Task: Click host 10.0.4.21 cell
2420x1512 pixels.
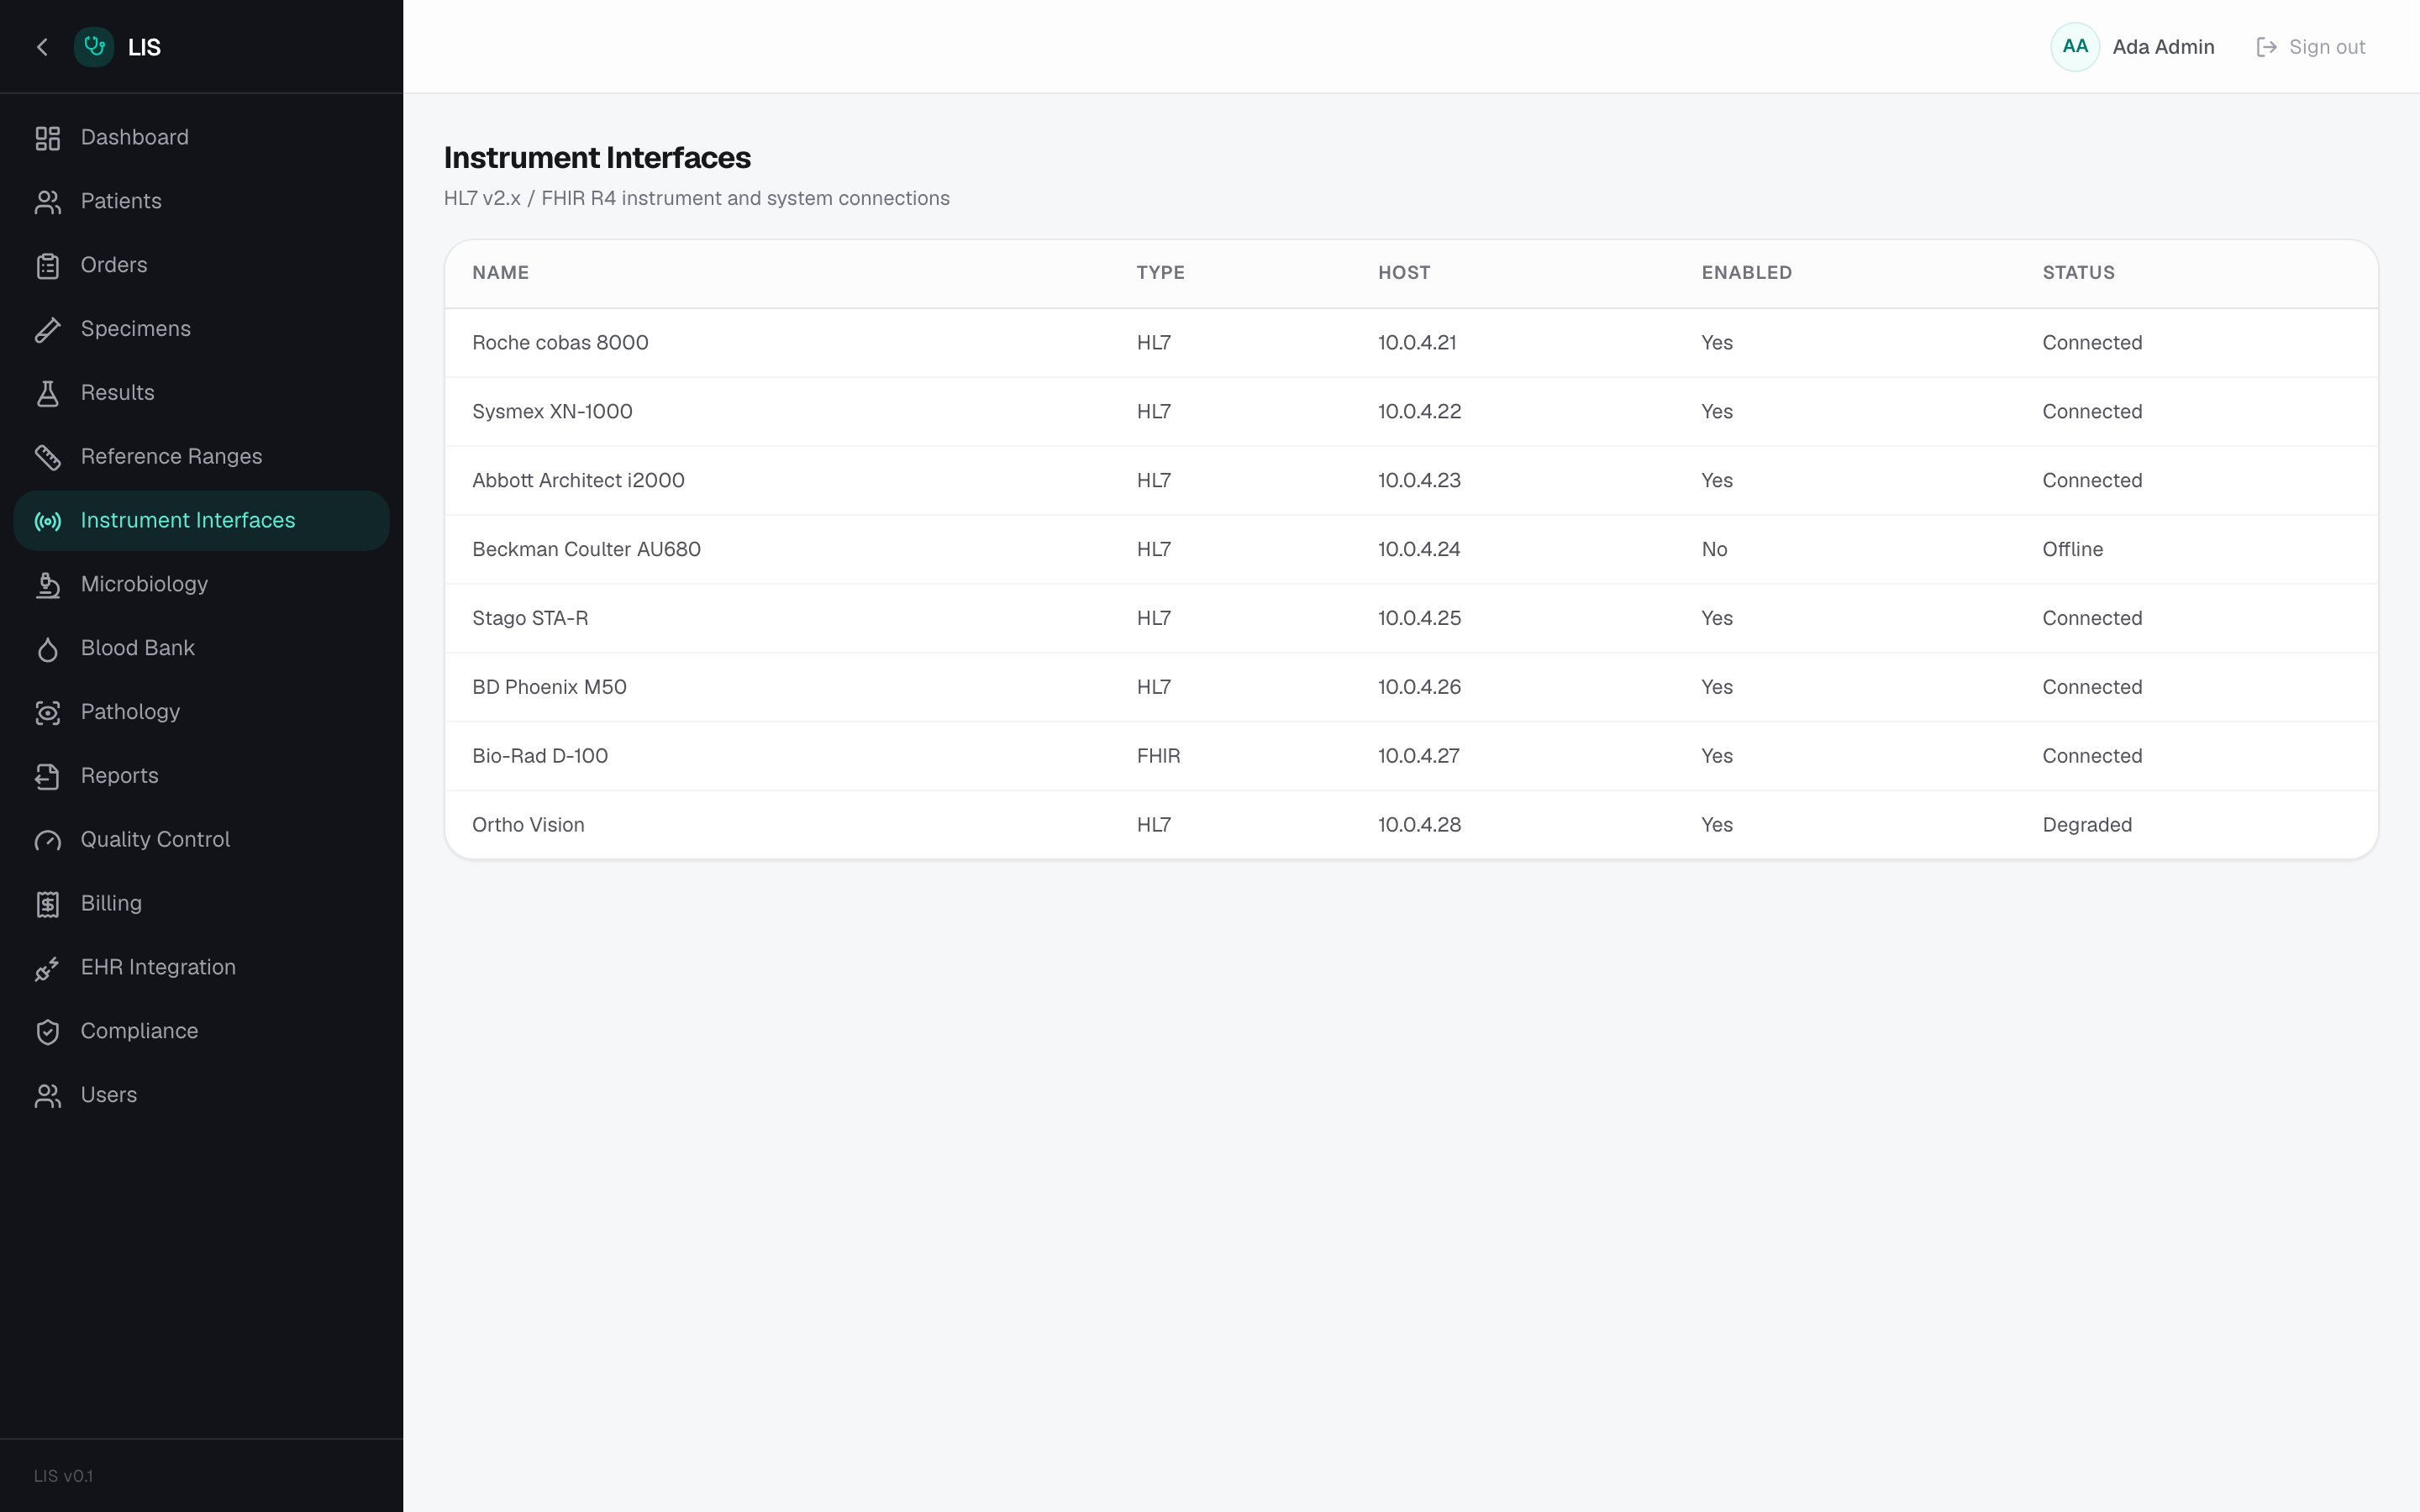Action: coord(1417,343)
